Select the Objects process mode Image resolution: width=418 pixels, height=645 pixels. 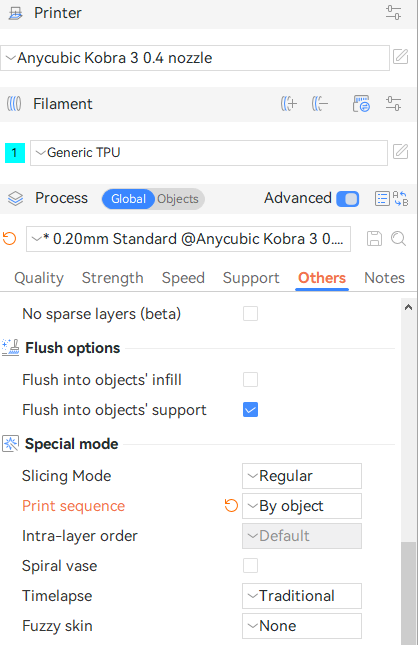(x=178, y=199)
